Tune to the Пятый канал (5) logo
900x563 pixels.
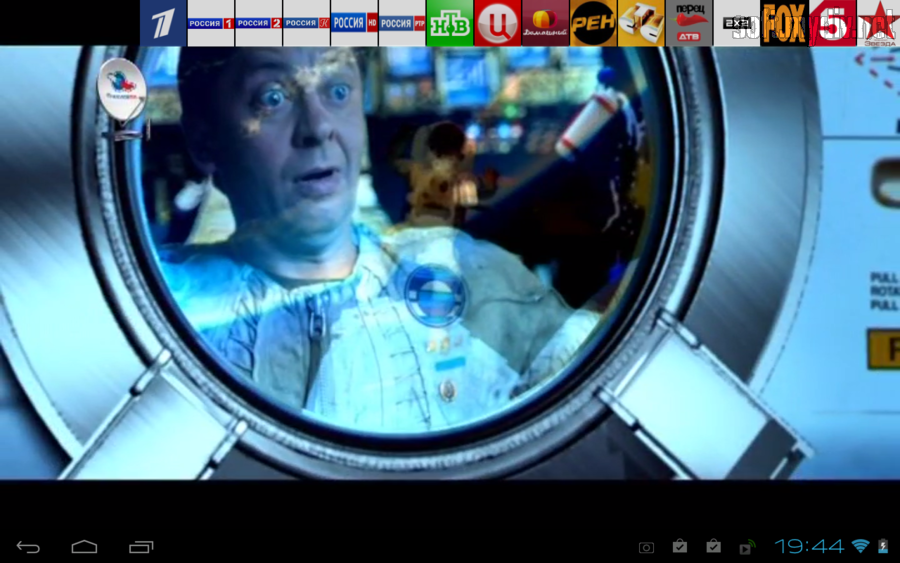(832, 23)
